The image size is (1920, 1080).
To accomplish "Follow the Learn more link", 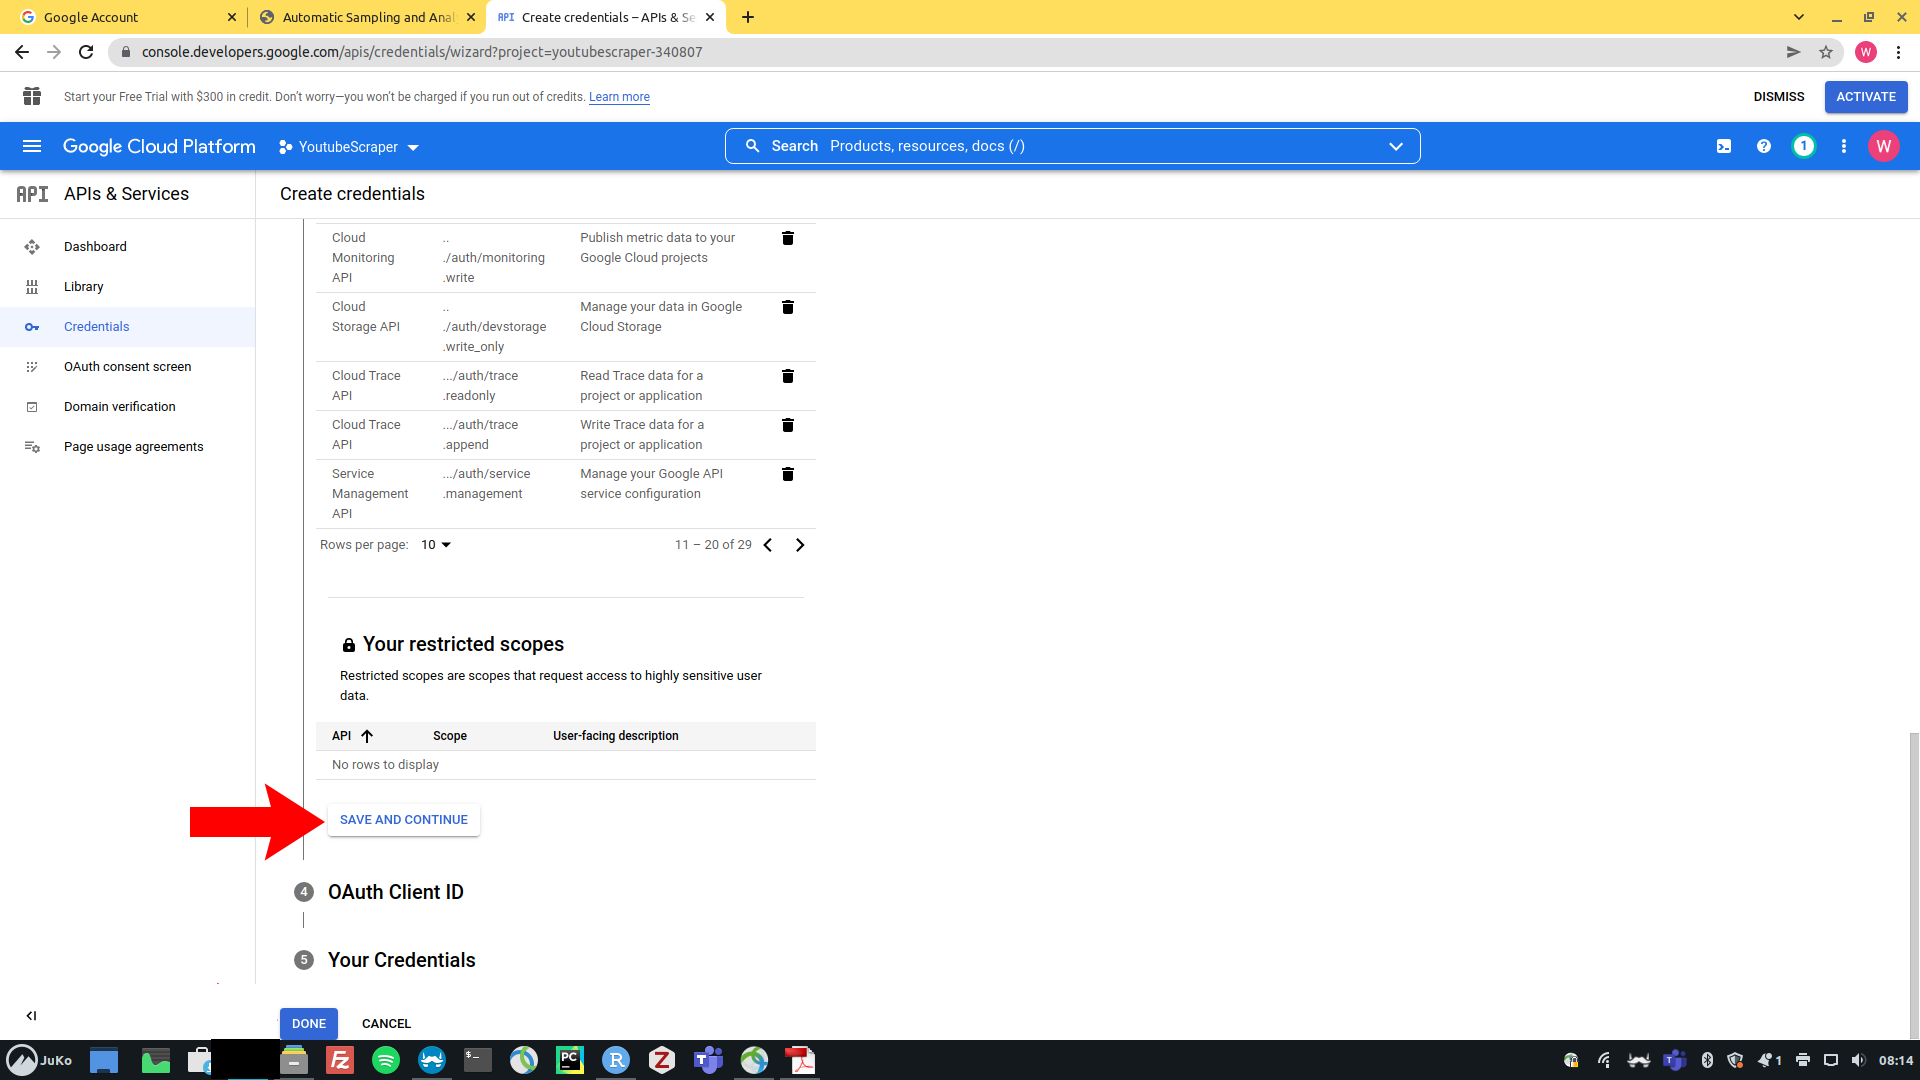I will (619, 97).
